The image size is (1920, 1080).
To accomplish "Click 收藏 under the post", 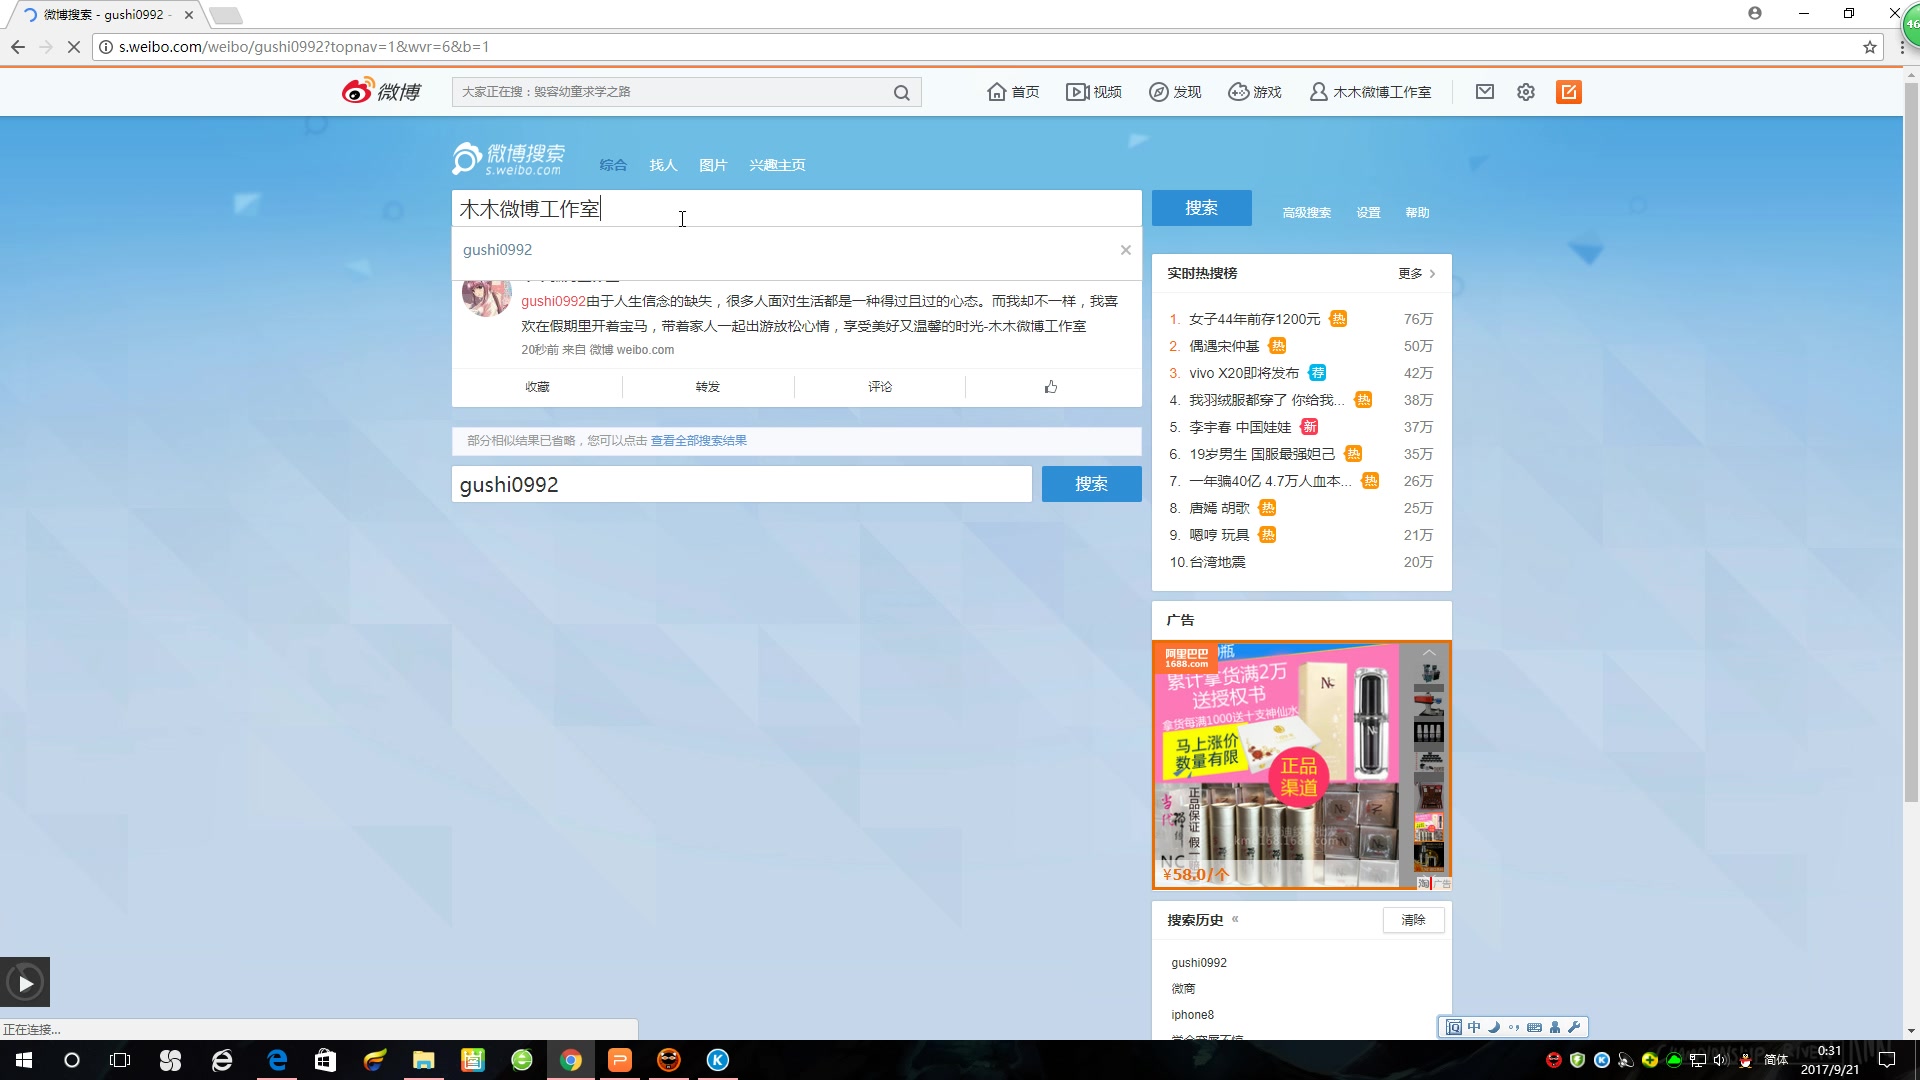I will (x=537, y=387).
